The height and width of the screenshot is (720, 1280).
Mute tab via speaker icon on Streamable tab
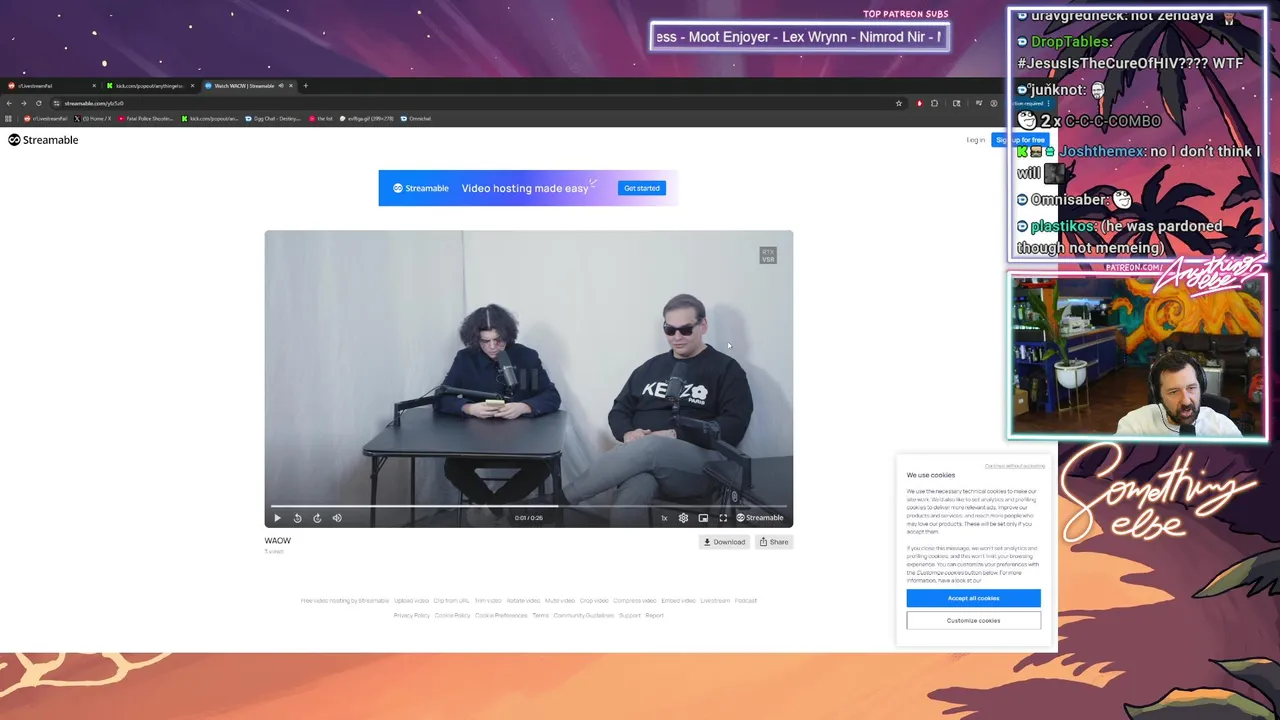click(281, 86)
